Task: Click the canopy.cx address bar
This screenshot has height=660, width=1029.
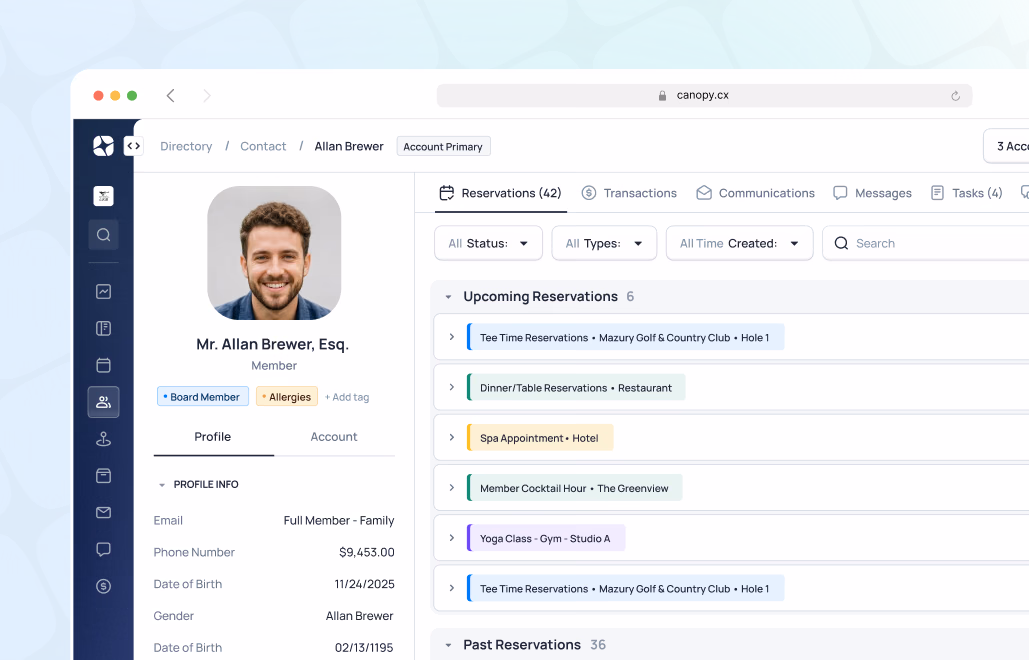Action: click(x=704, y=96)
